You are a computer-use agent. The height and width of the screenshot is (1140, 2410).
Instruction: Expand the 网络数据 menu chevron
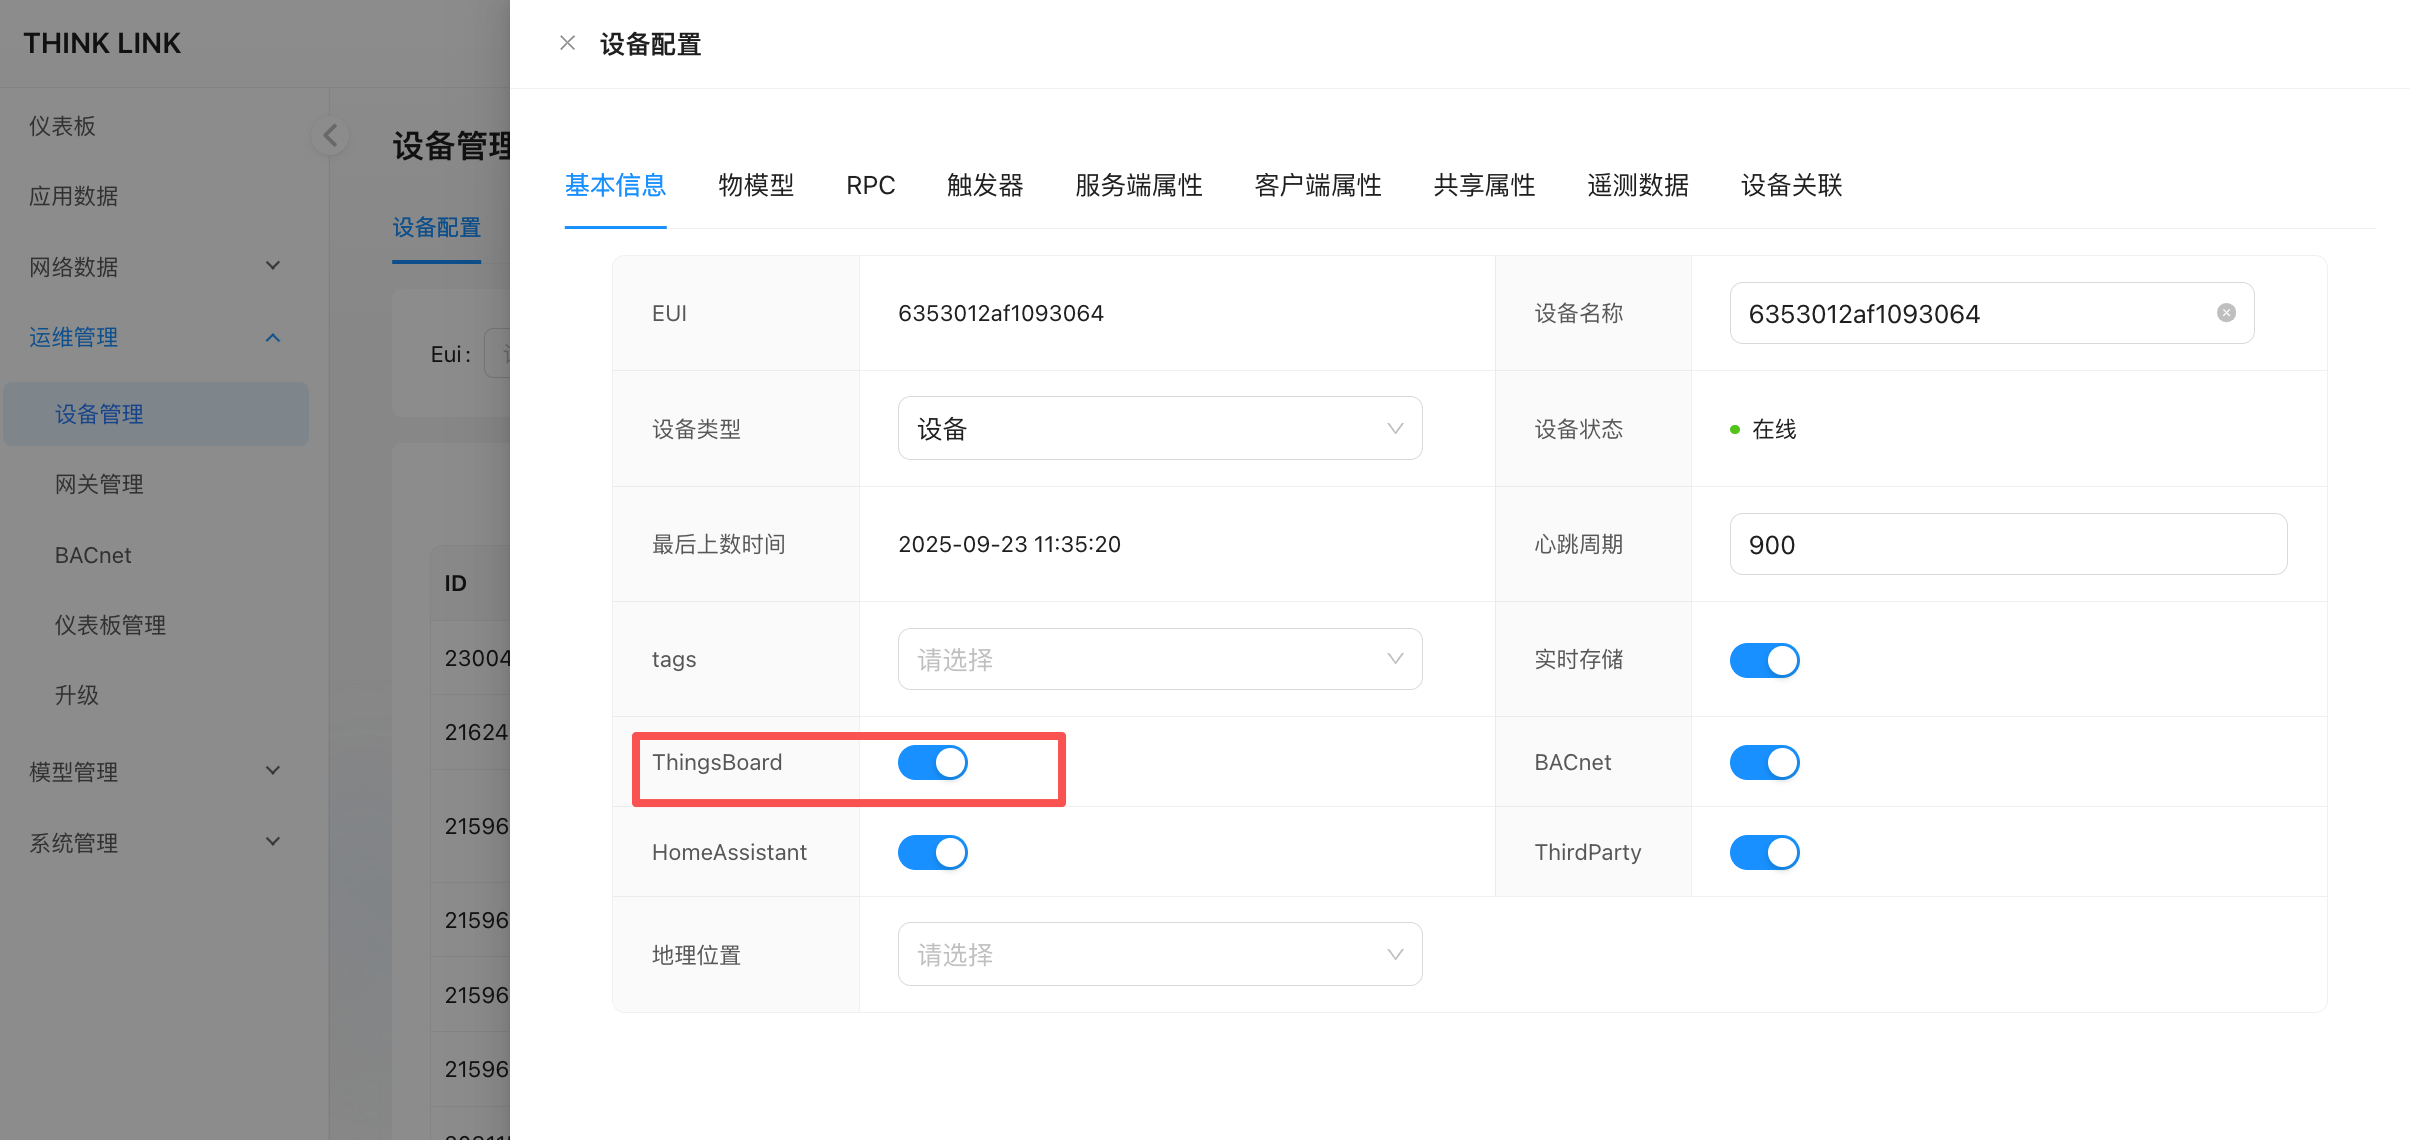(273, 266)
